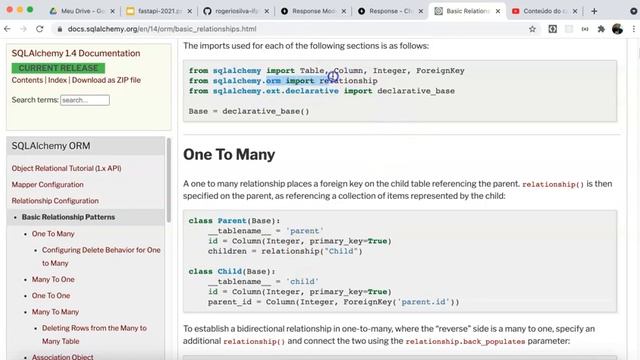Open Configuring Delete Behavior for One to Many

pos(101,256)
